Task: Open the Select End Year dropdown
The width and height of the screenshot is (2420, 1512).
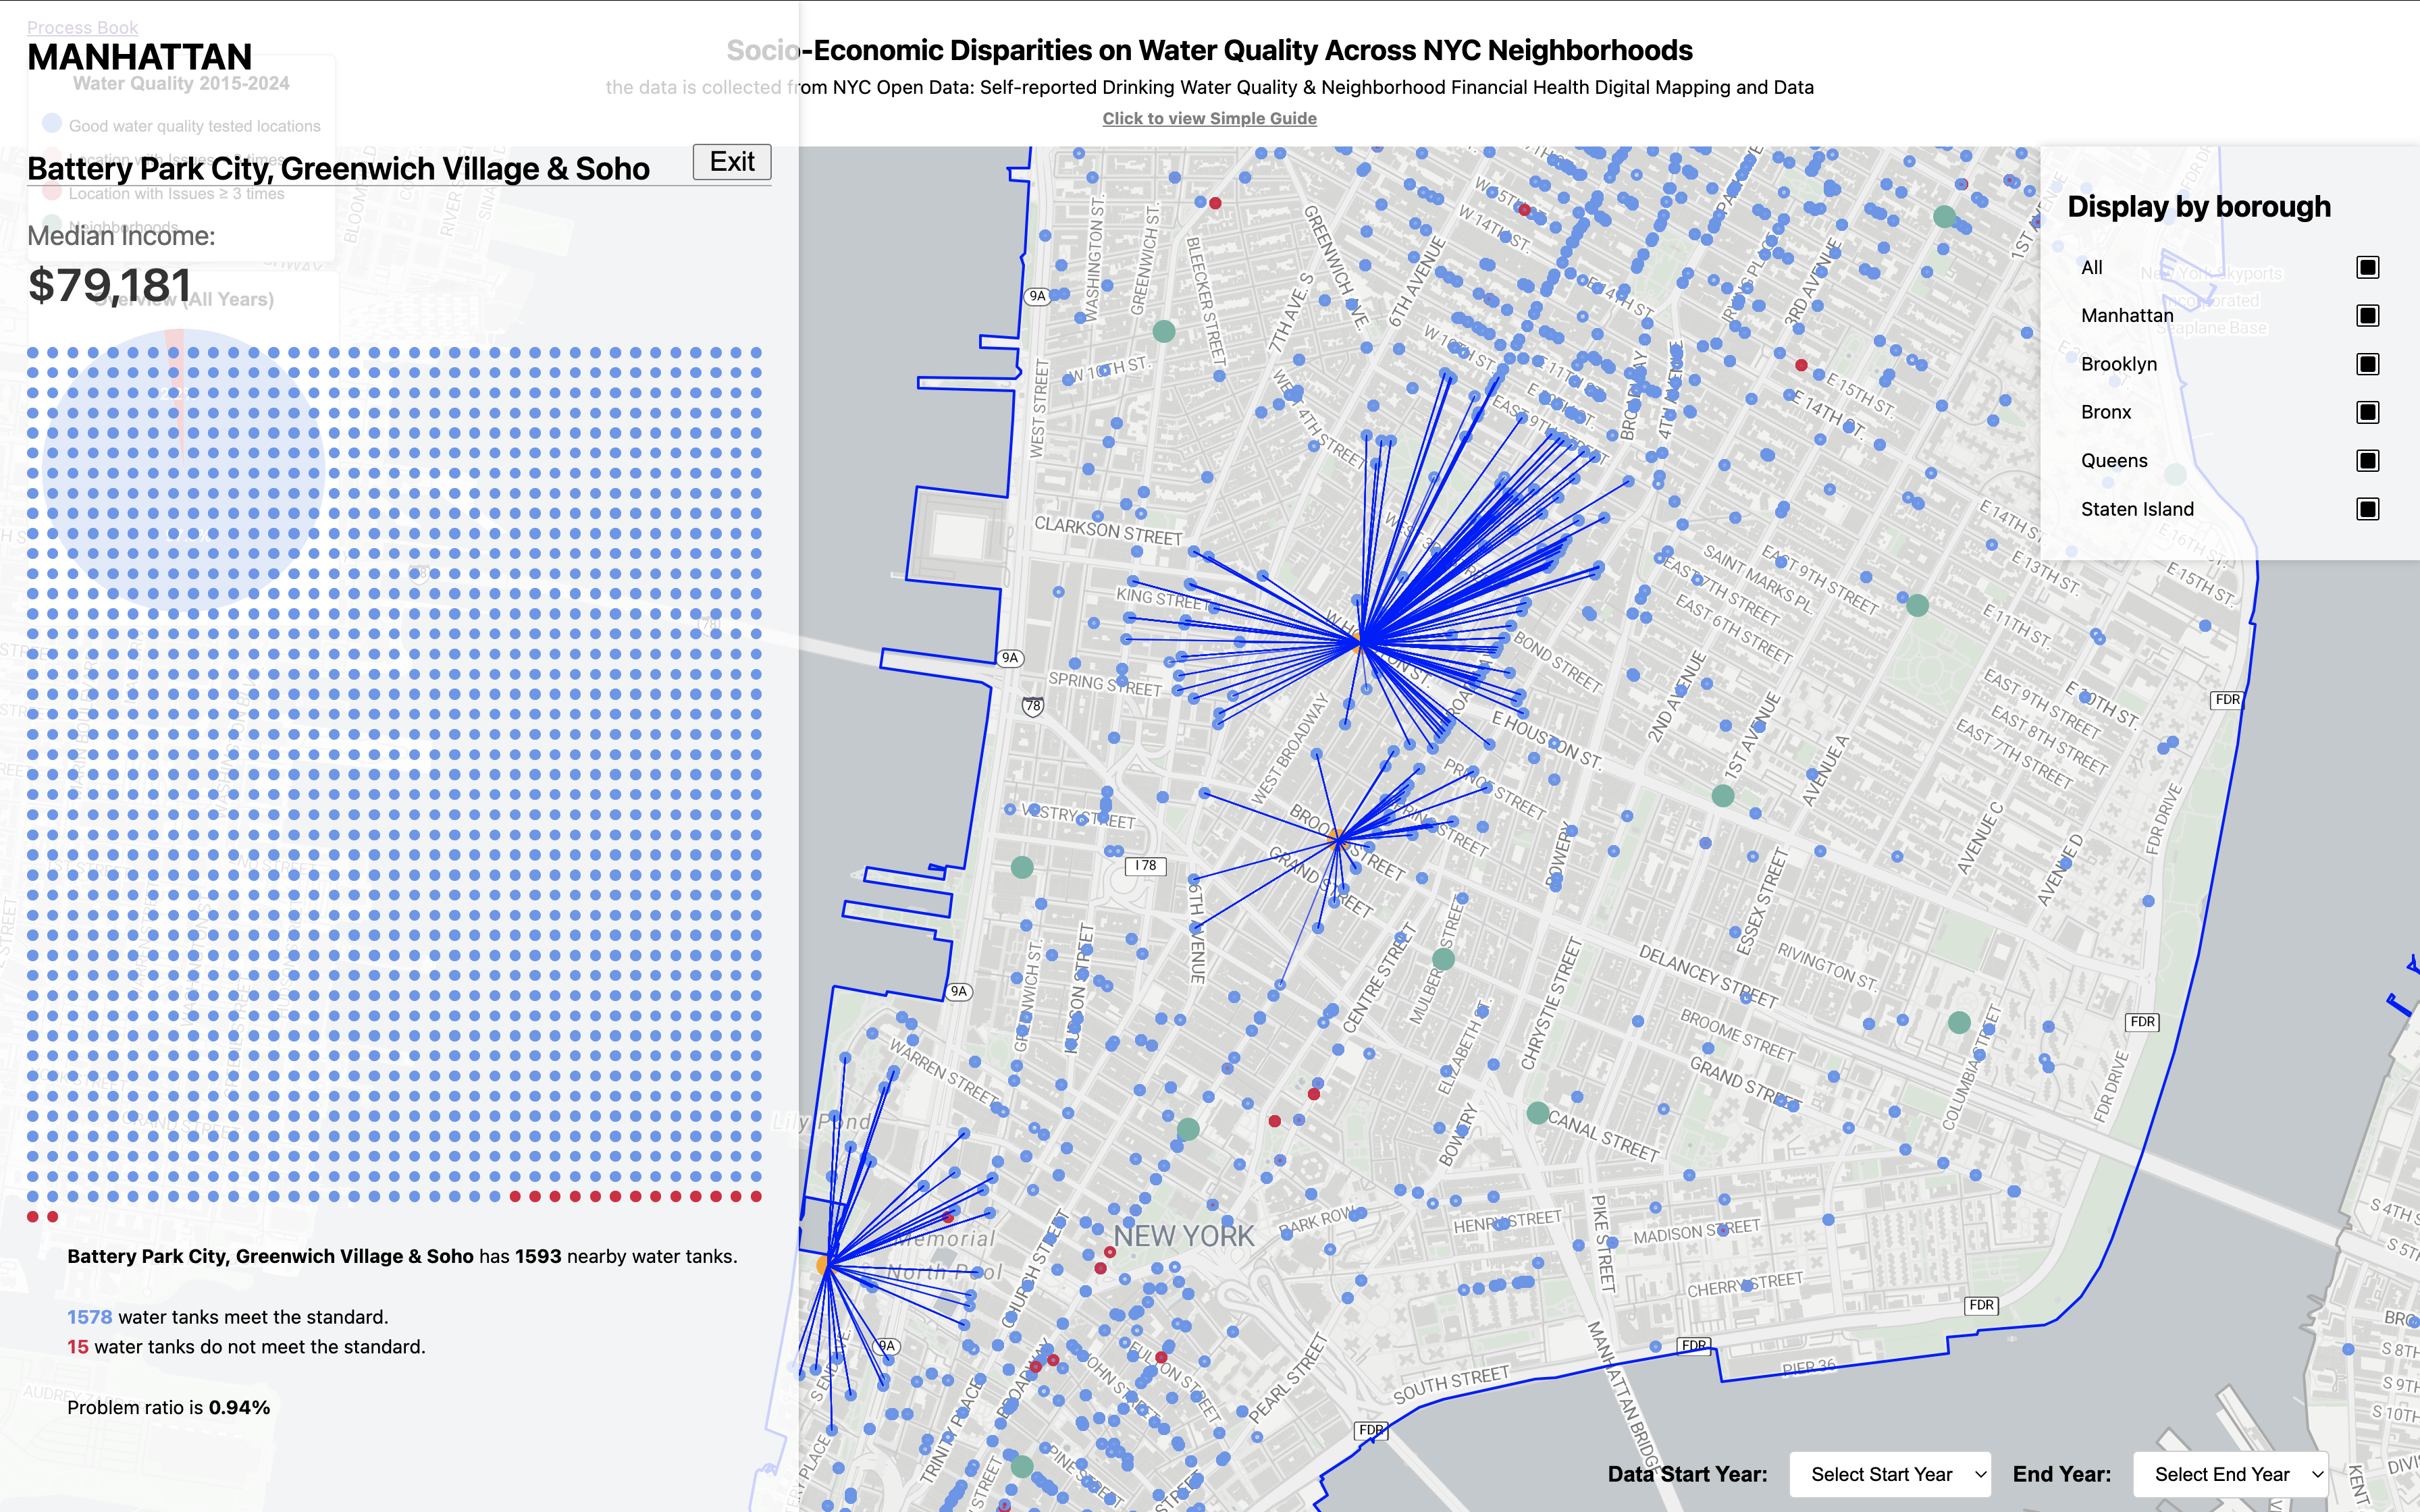Action: point(2231,1474)
